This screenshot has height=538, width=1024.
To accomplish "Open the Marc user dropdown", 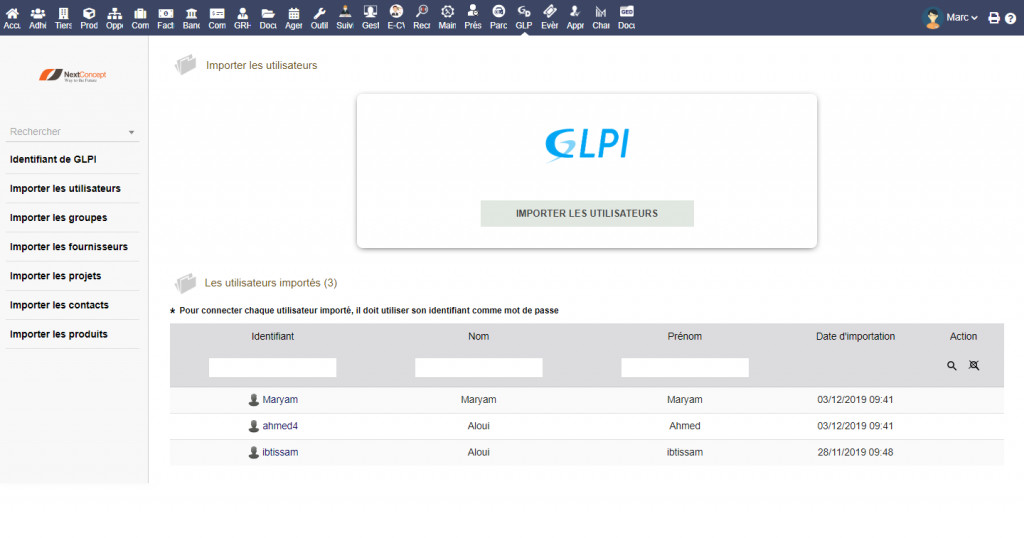I will 961,18.
